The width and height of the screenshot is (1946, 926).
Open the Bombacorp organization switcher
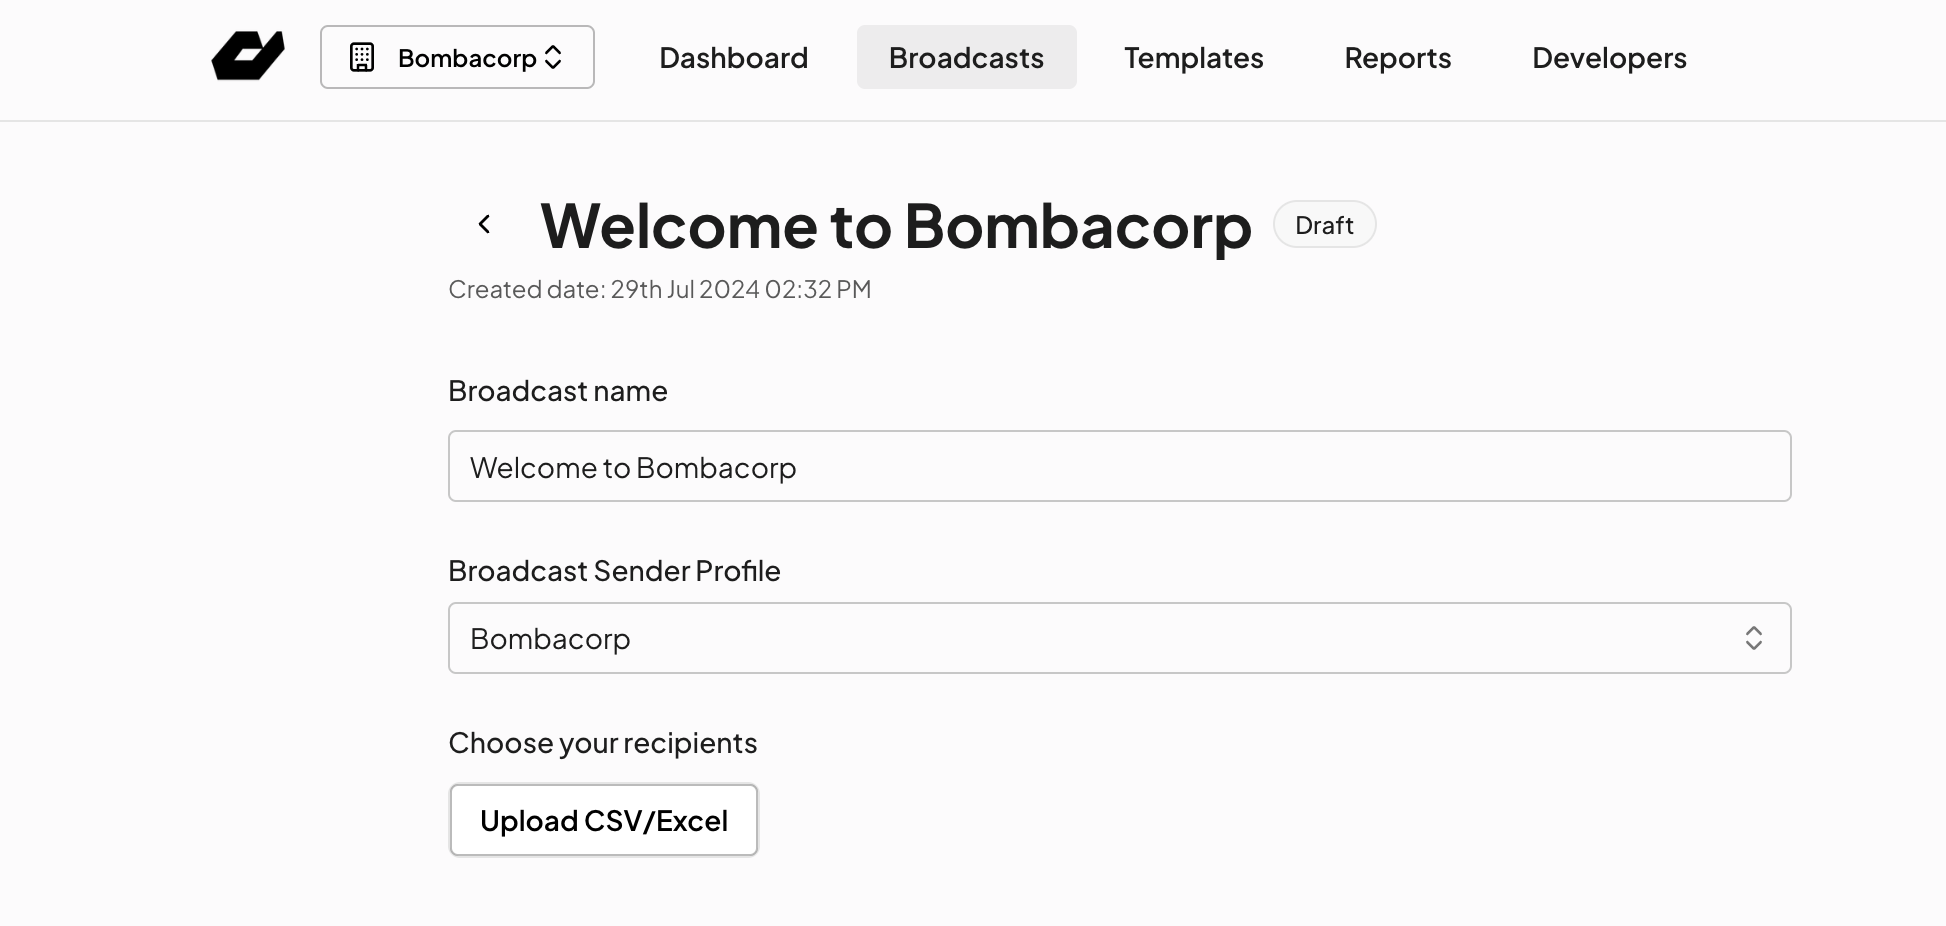point(457,57)
